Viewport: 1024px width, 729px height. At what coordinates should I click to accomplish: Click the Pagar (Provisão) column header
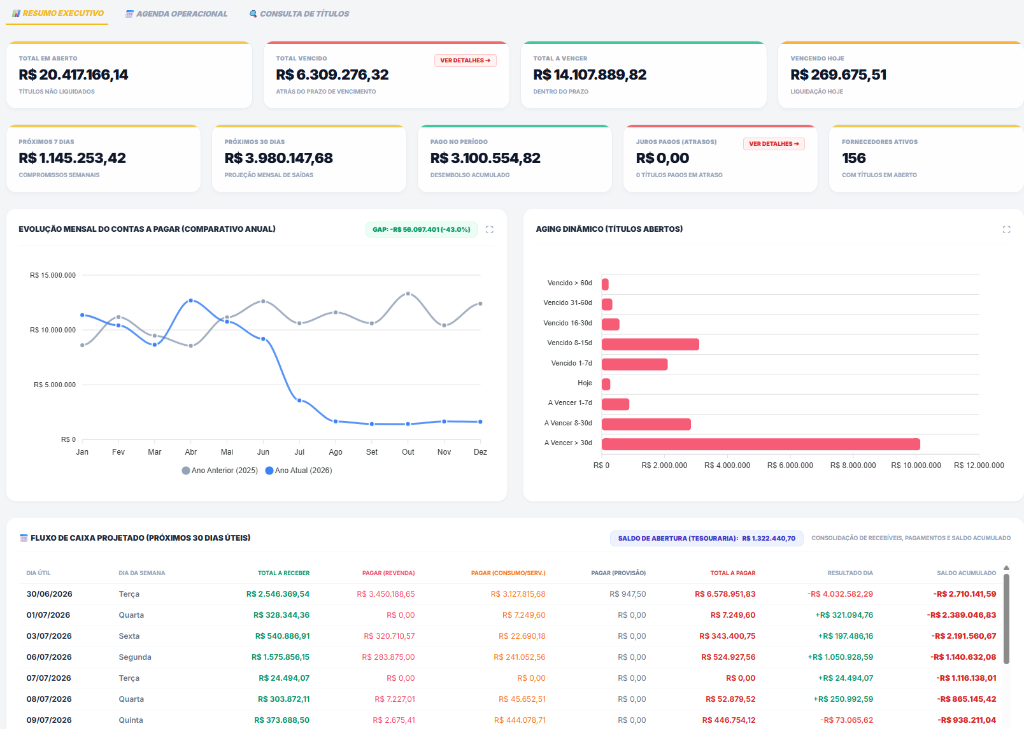point(618,573)
